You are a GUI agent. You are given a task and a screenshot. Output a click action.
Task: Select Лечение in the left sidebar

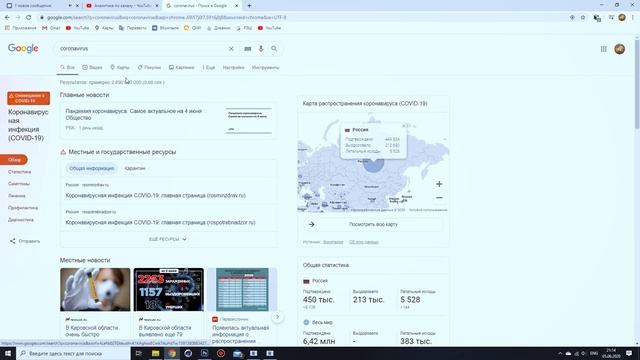(x=17, y=196)
